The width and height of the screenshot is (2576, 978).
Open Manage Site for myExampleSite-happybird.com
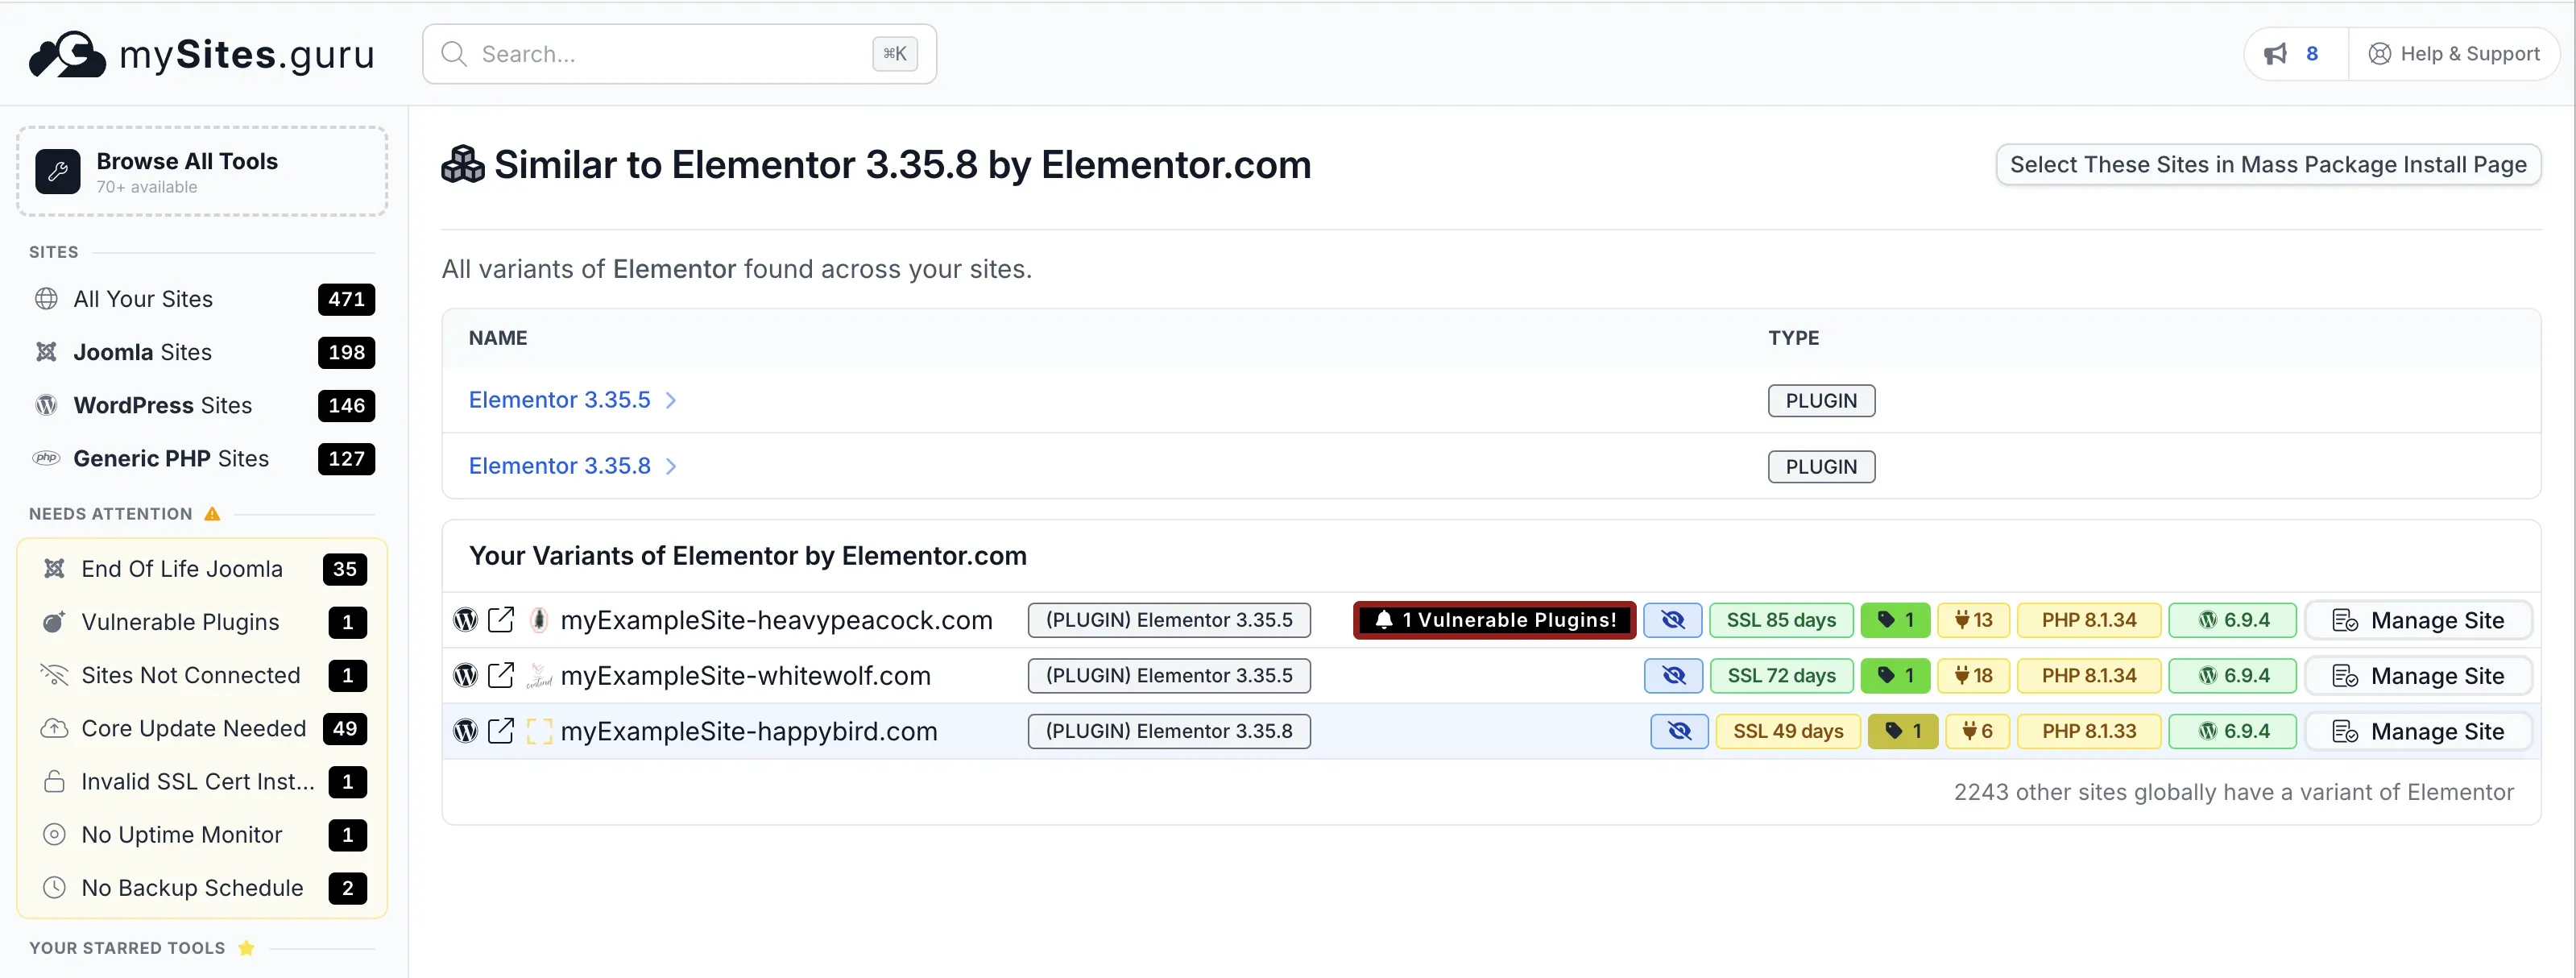click(x=2419, y=731)
